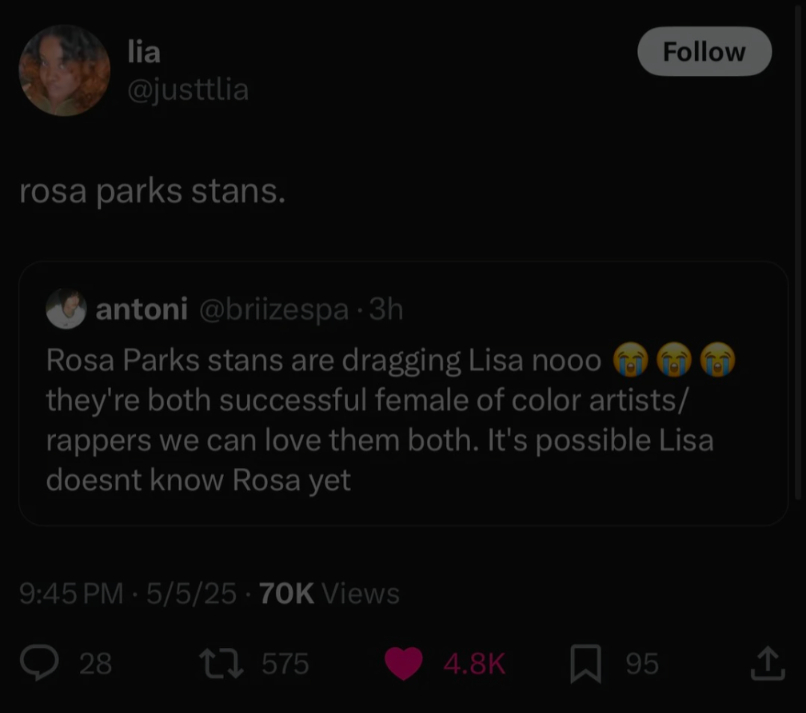
Task: Open the share upload icon
Action: point(767,662)
